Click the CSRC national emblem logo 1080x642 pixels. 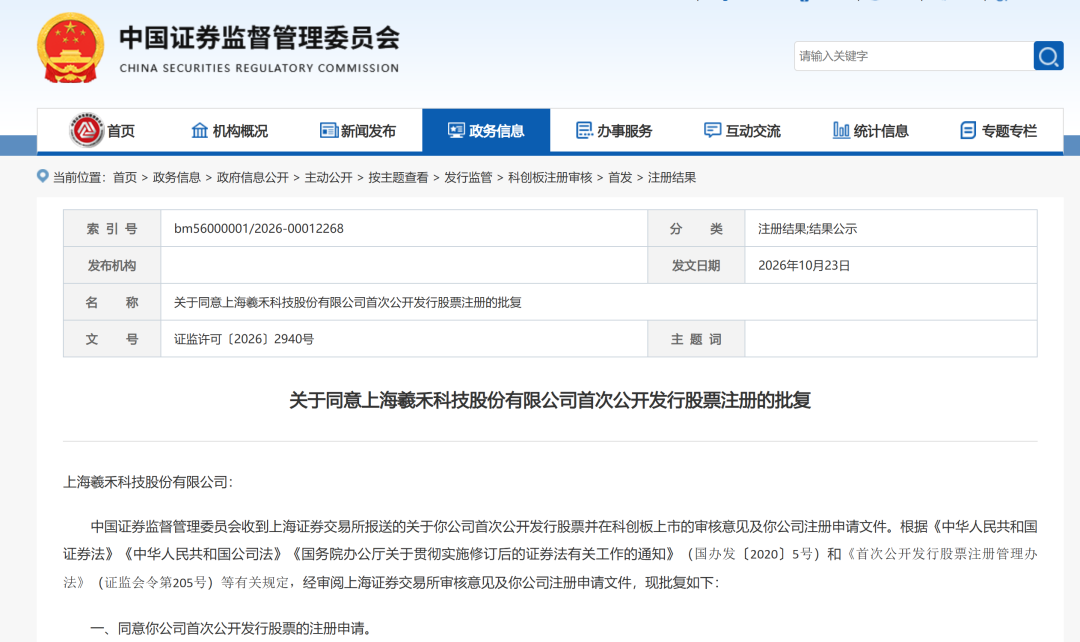point(70,48)
